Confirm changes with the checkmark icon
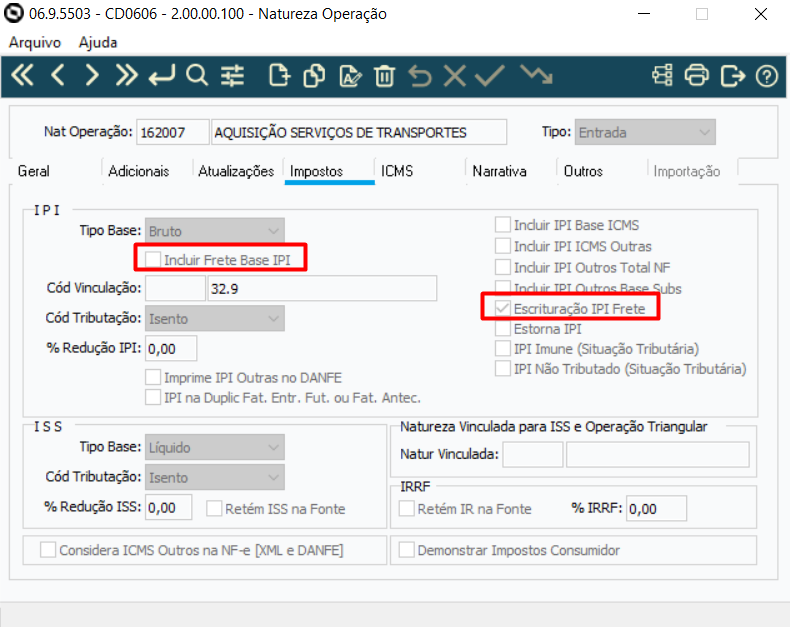Viewport: 790px width, 627px height. click(489, 76)
